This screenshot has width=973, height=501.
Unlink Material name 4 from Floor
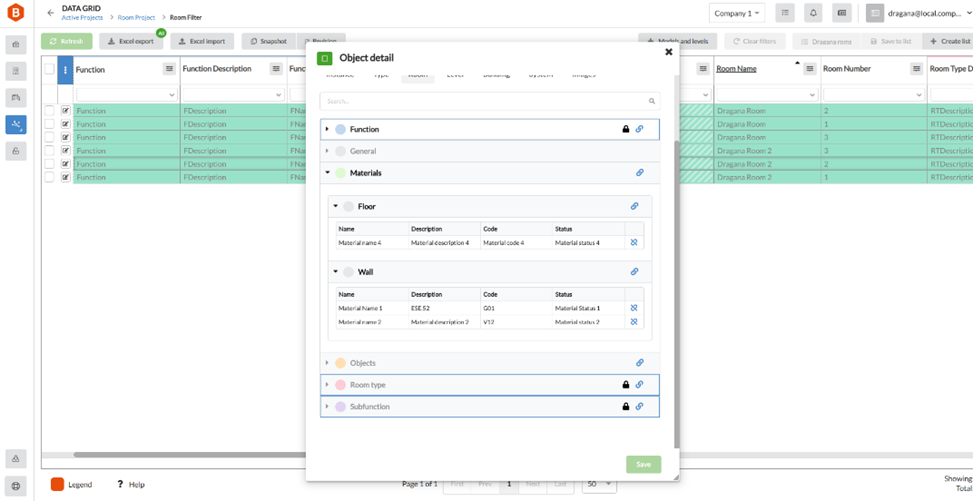tap(634, 243)
